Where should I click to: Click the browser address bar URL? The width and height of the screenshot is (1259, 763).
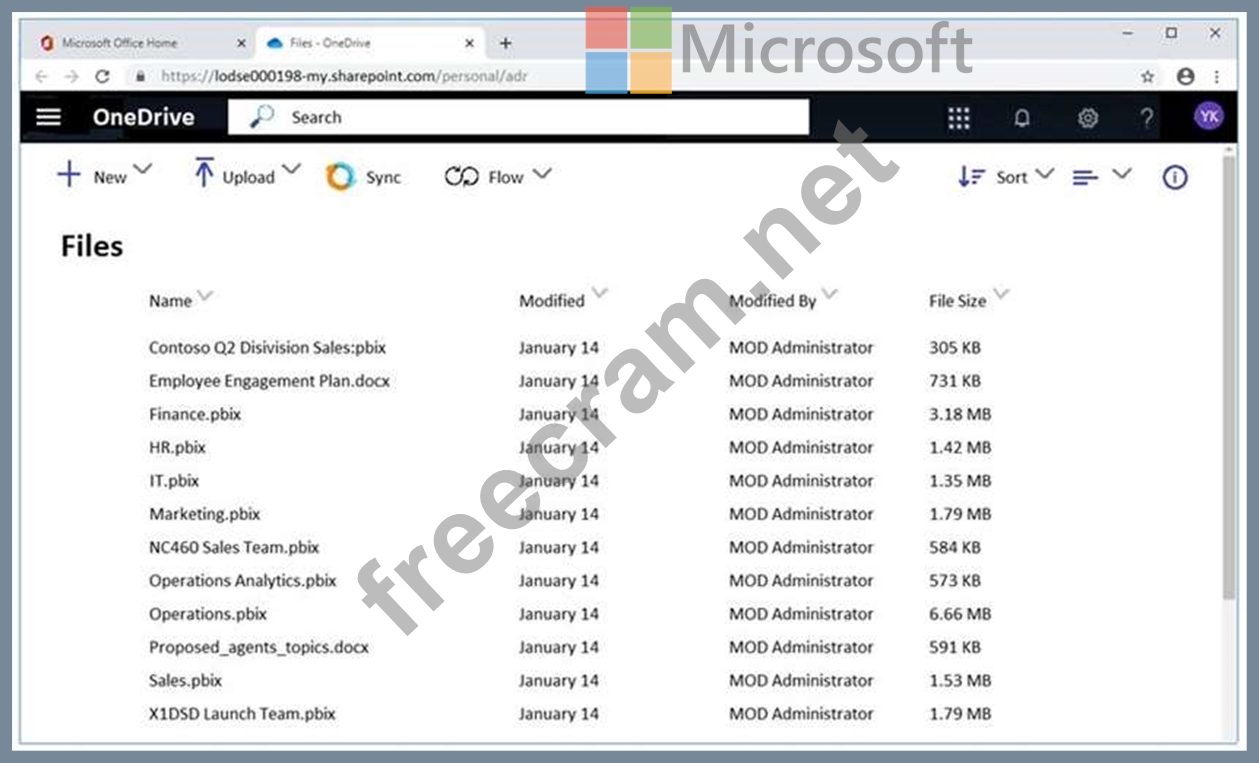[x=344, y=76]
